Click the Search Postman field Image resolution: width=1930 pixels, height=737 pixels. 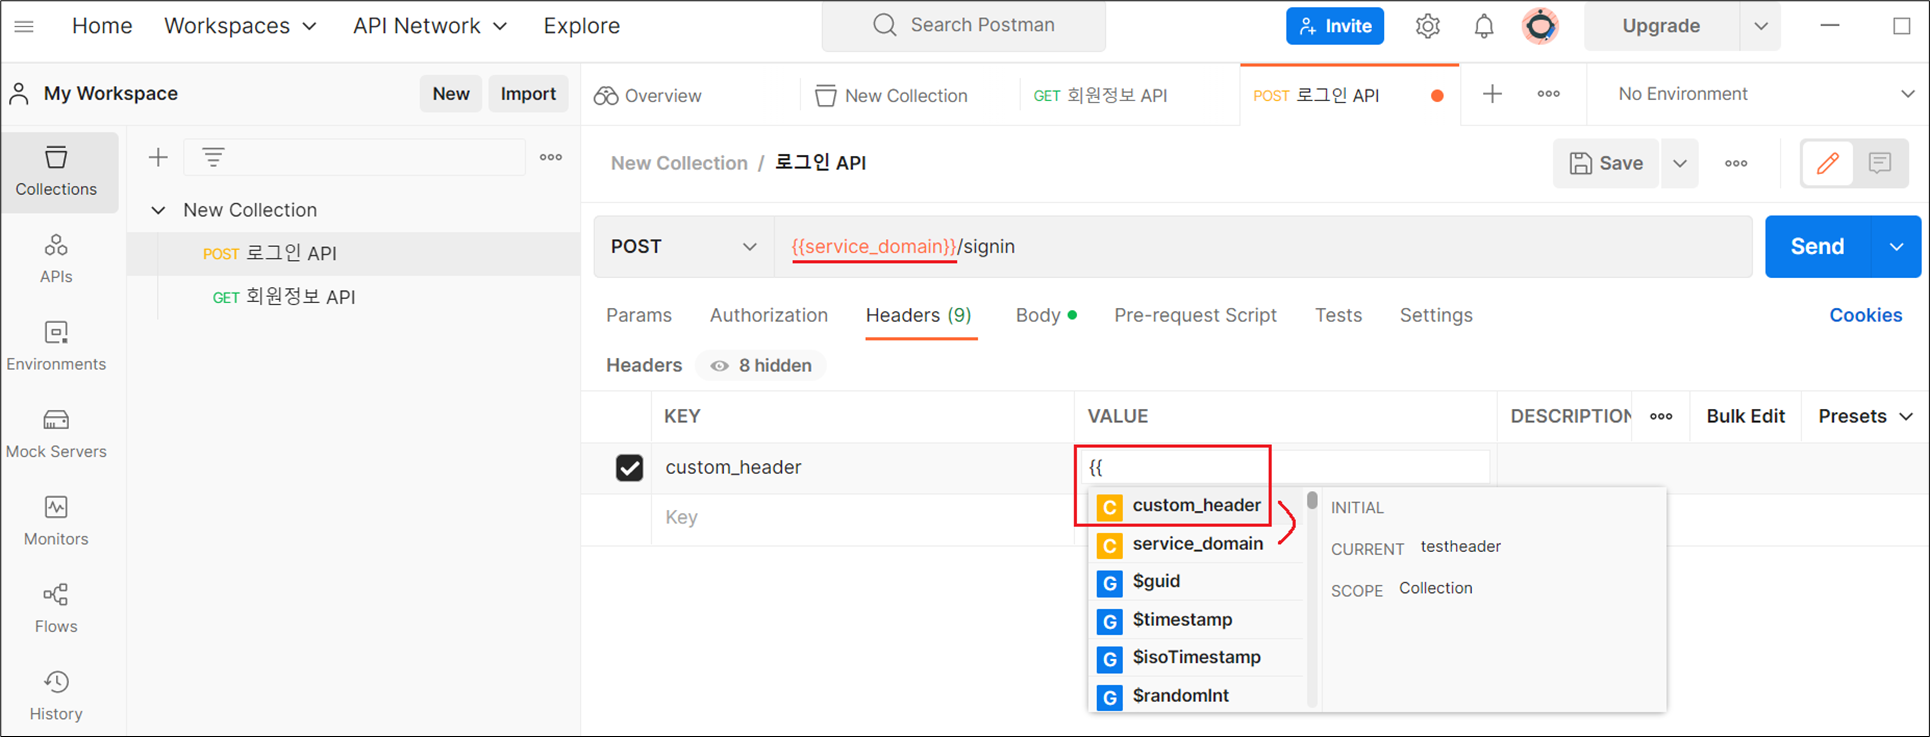pos(964,26)
